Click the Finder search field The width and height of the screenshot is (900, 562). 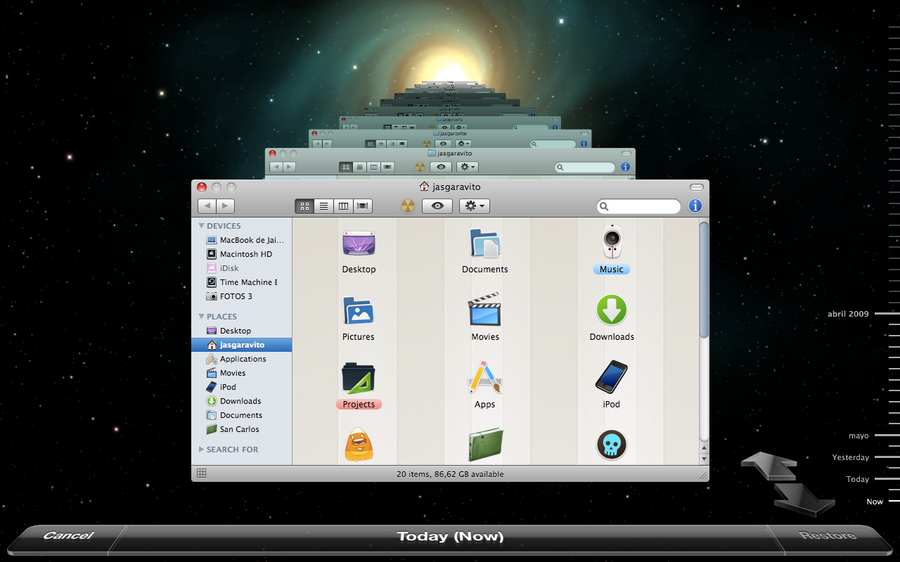638,206
